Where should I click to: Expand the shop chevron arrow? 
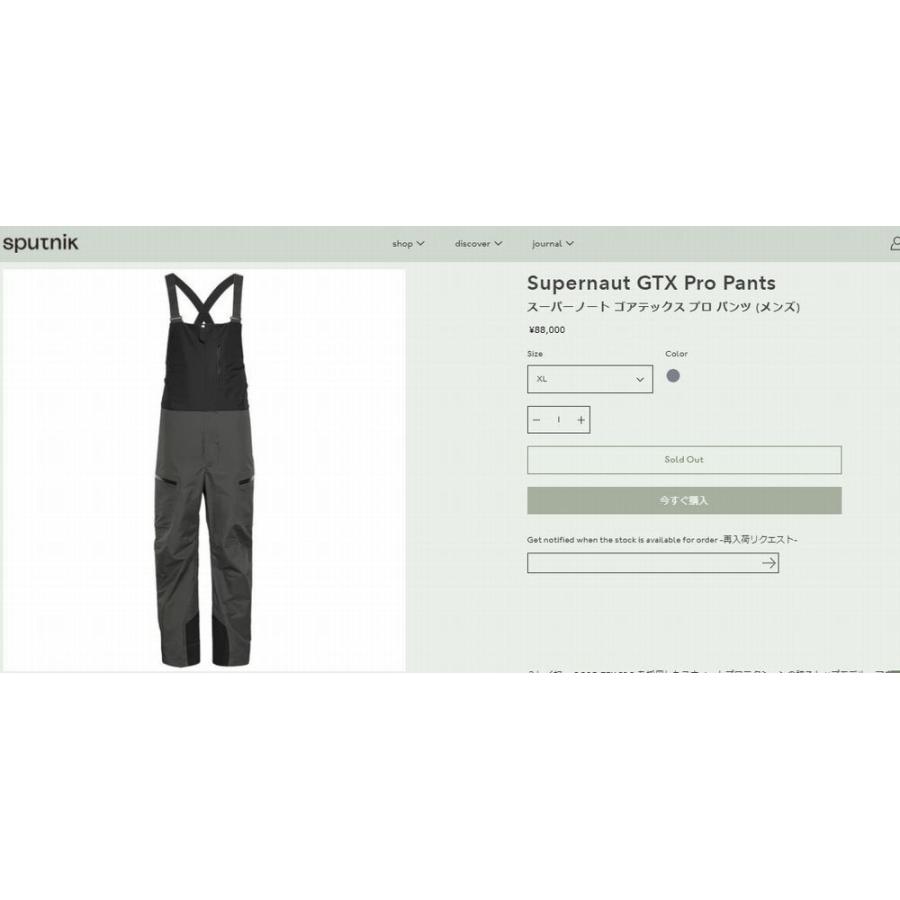[x=421, y=243]
